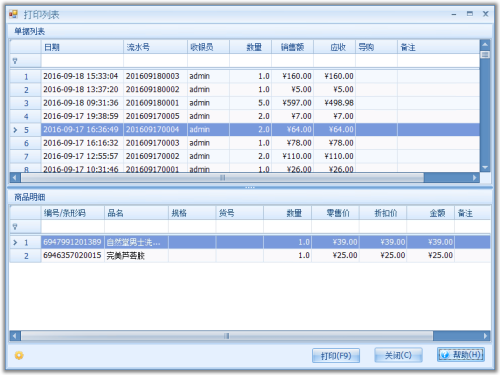Select the row dated 2016-09-17 12:55:57
500x375 pixels.
click(x=245, y=156)
